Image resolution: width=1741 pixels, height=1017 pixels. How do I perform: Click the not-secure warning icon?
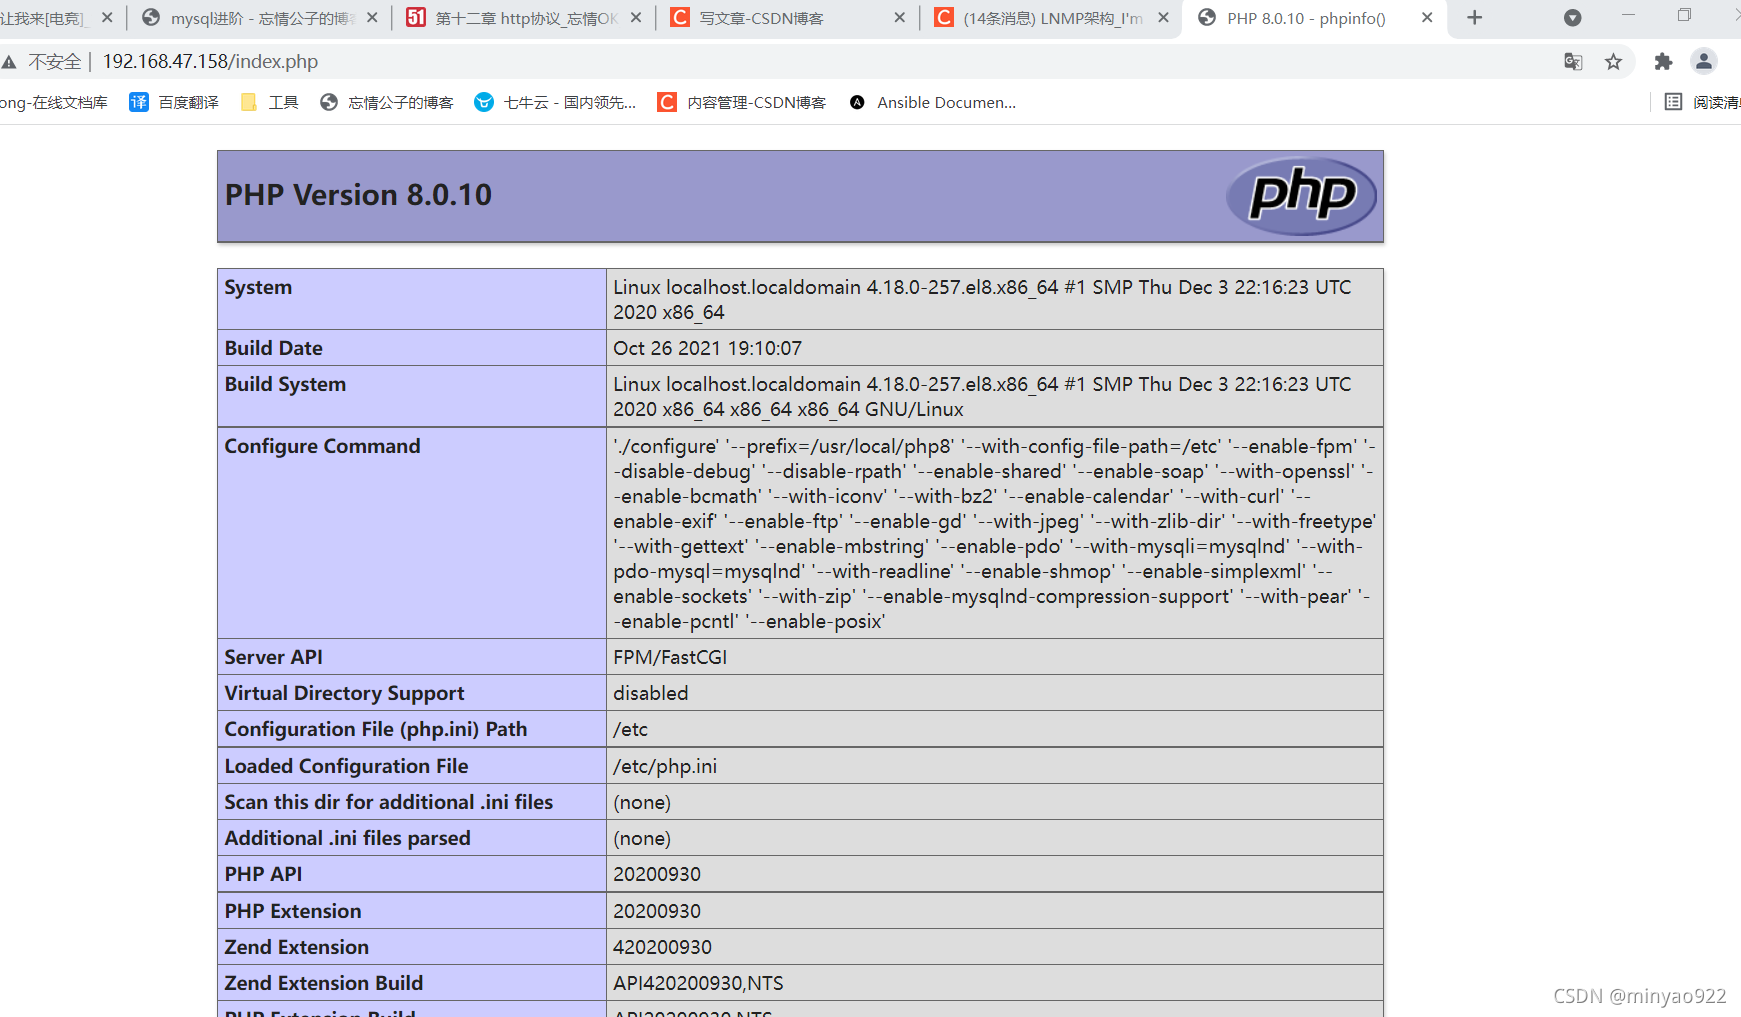pos(9,62)
